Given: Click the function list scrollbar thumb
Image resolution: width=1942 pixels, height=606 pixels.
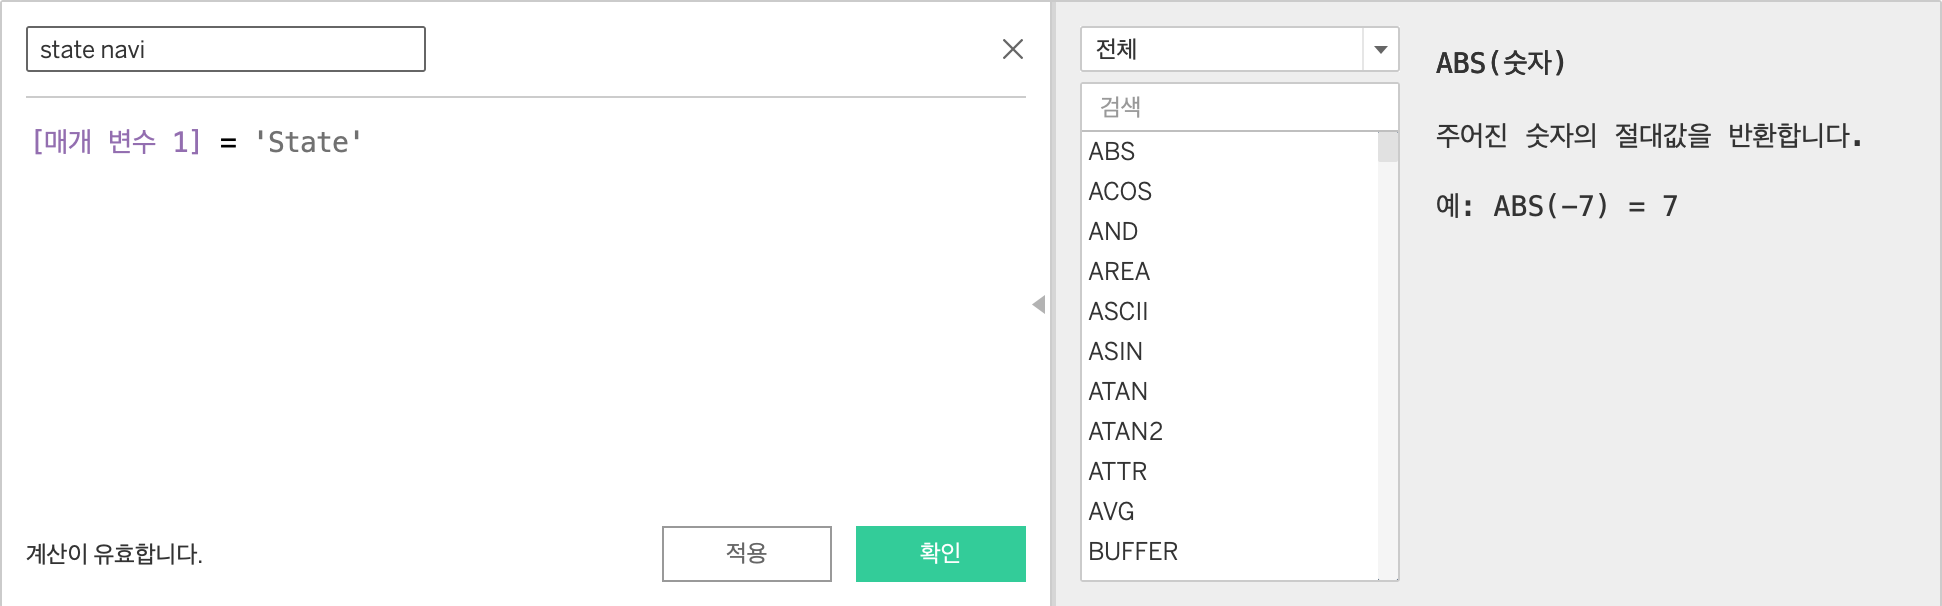Looking at the screenshot, I should [x=1388, y=147].
